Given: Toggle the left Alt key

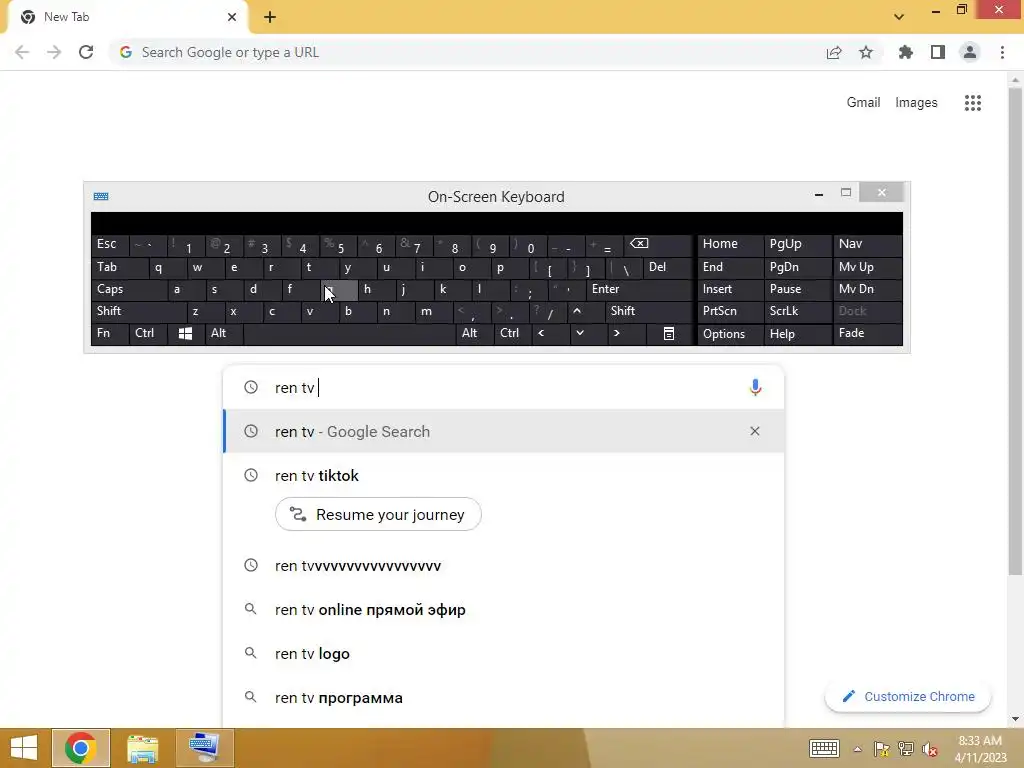Looking at the screenshot, I should click(x=224, y=334).
